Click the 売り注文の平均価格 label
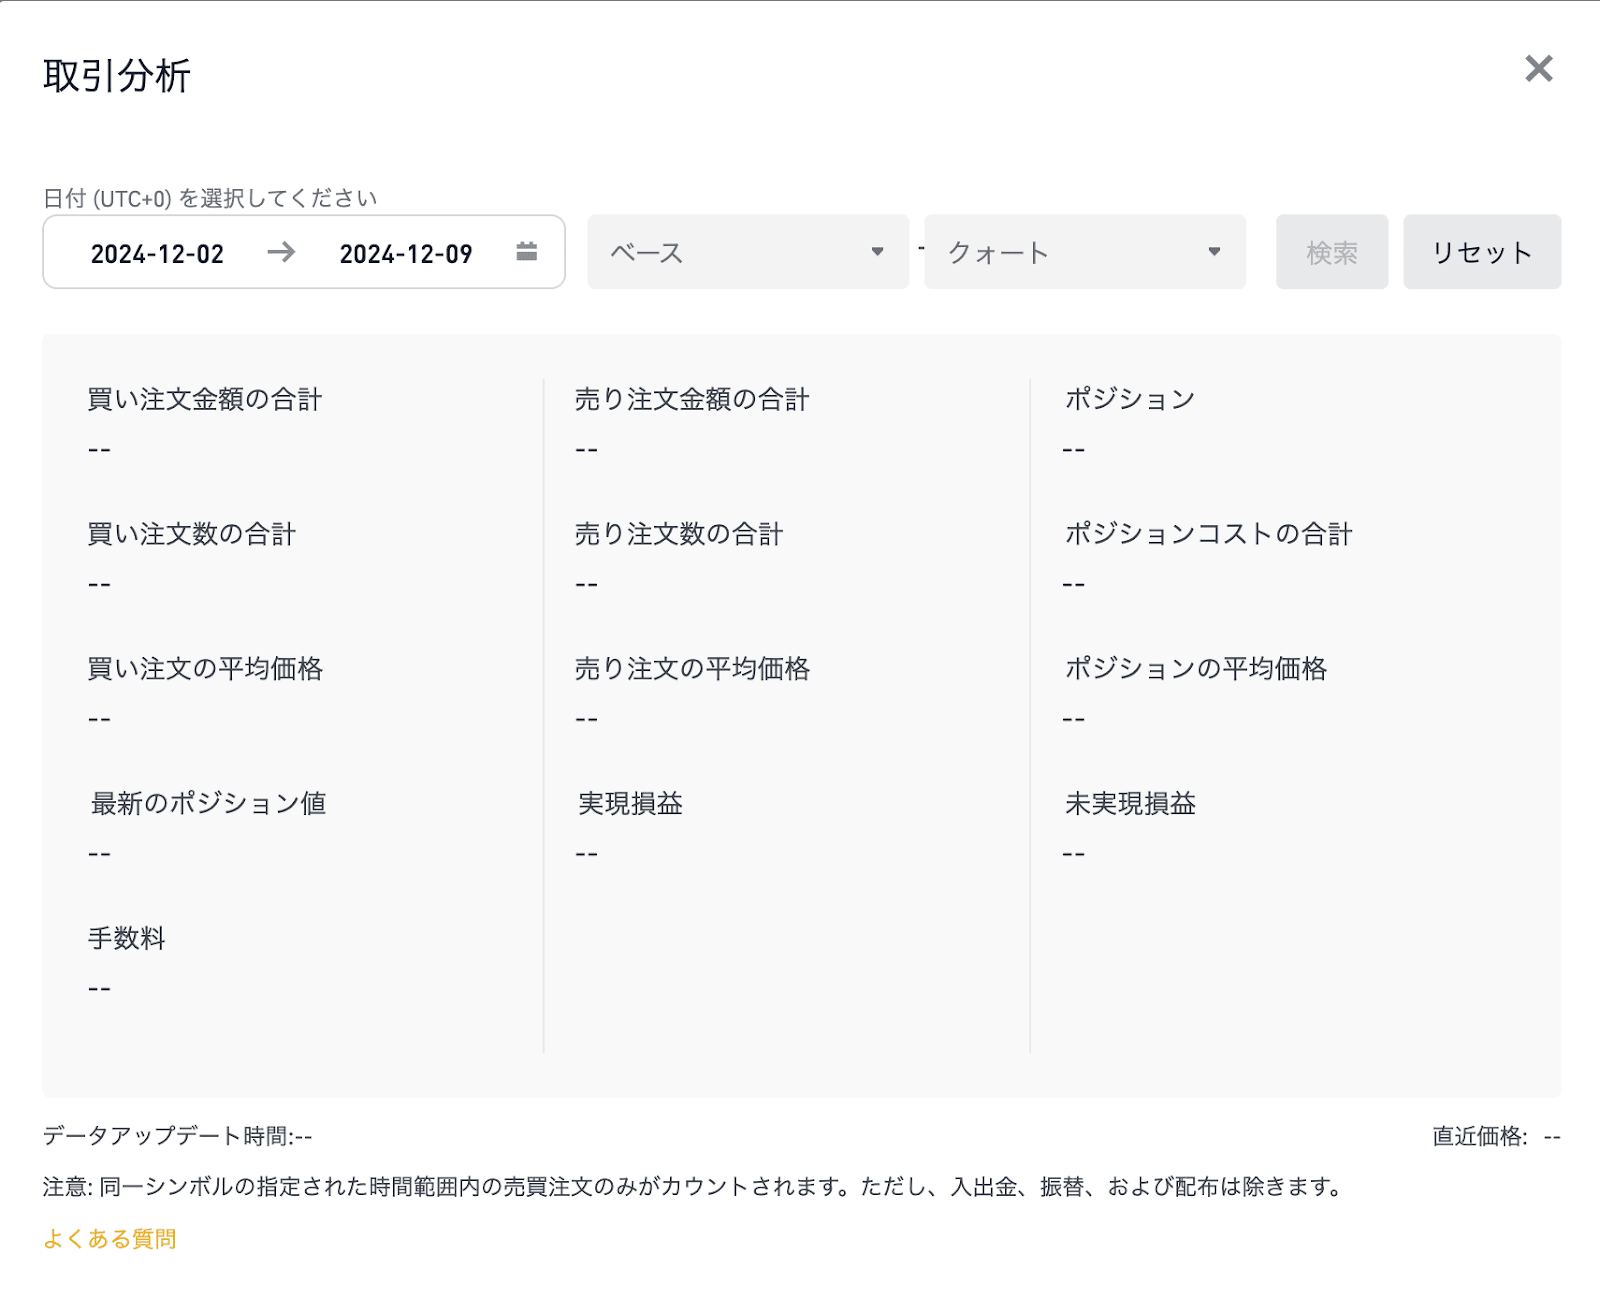The width and height of the screenshot is (1600, 1298). point(692,669)
